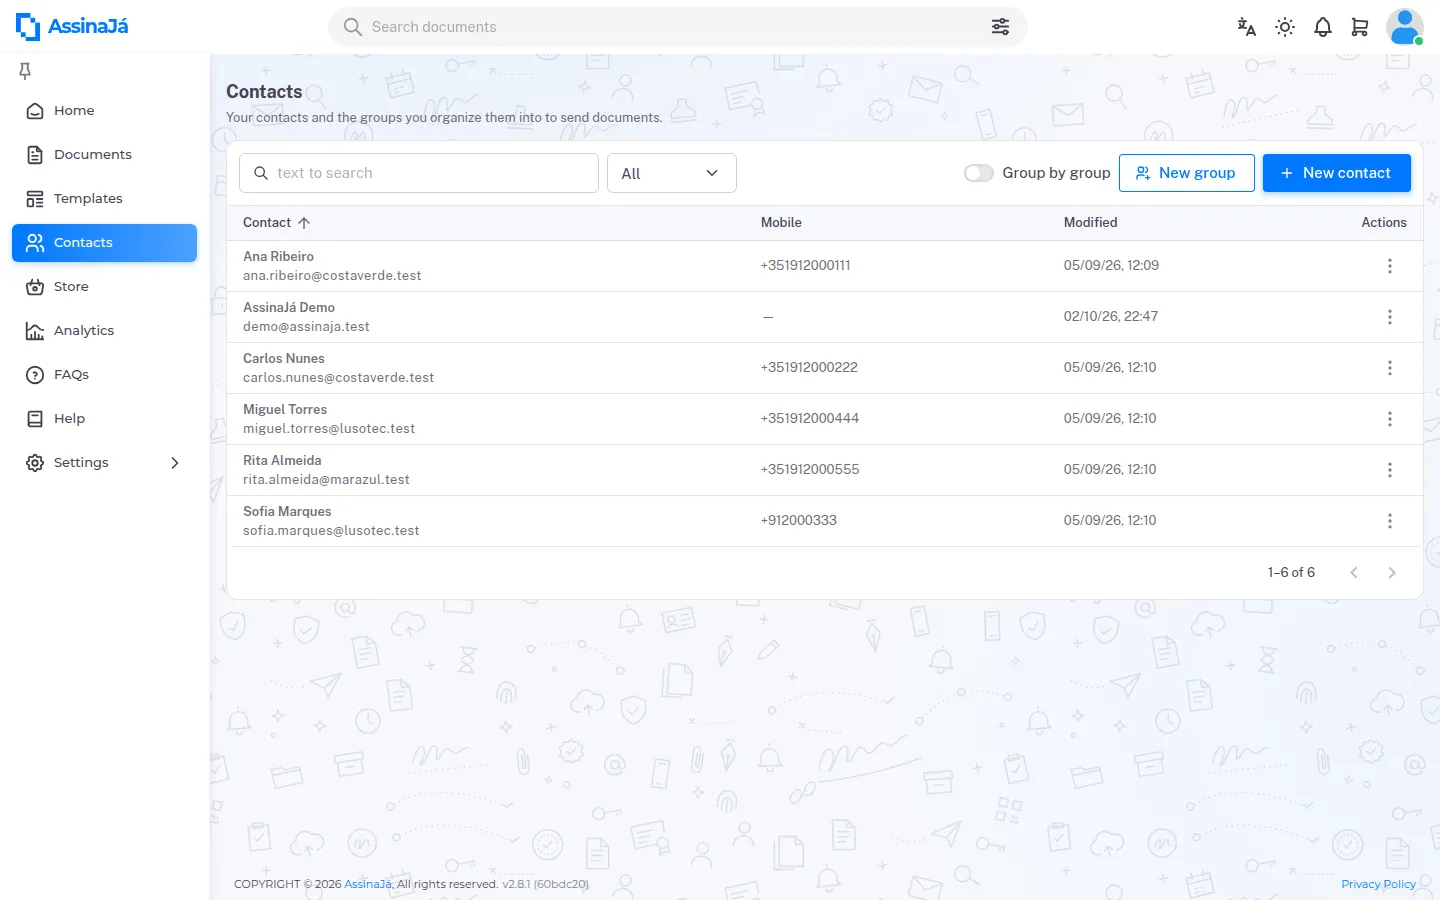This screenshot has width=1440, height=900.
Task: Open actions menu for Miguel Torres
Action: [x=1389, y=419]
